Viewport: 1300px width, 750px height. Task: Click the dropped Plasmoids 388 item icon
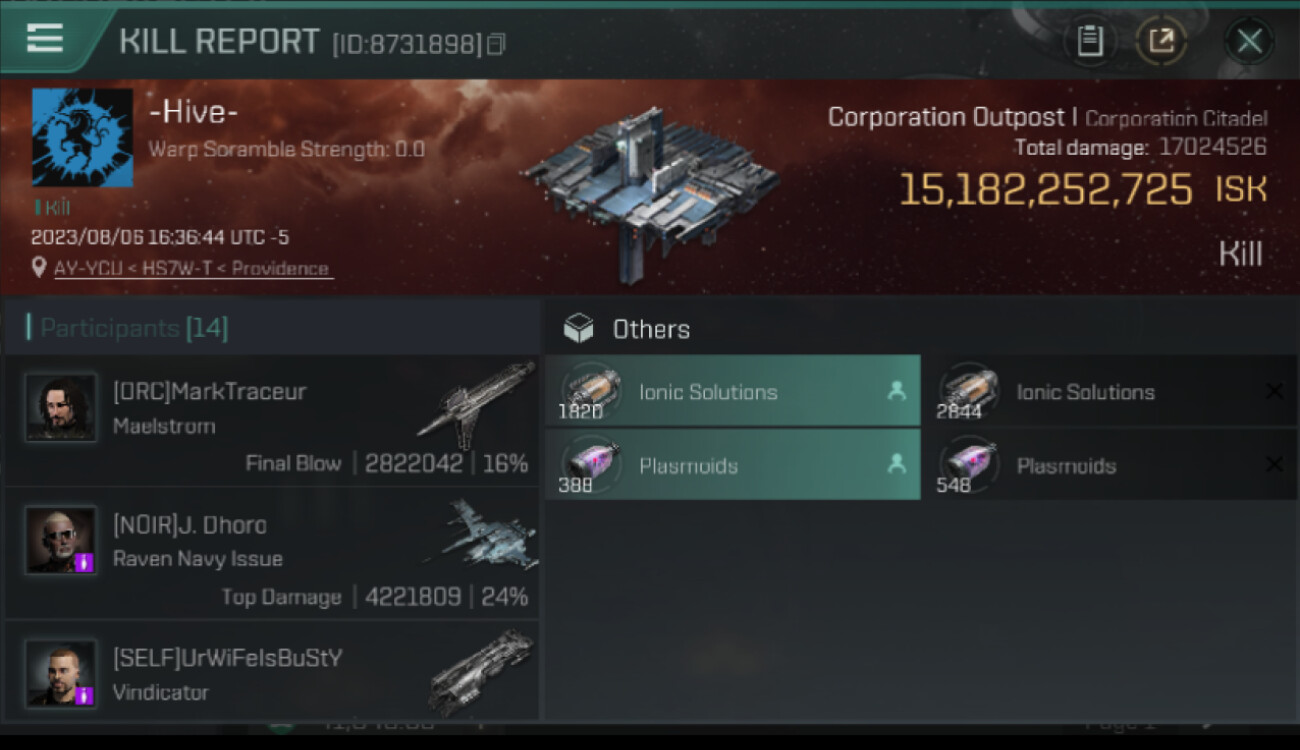[x=591, y=464]
